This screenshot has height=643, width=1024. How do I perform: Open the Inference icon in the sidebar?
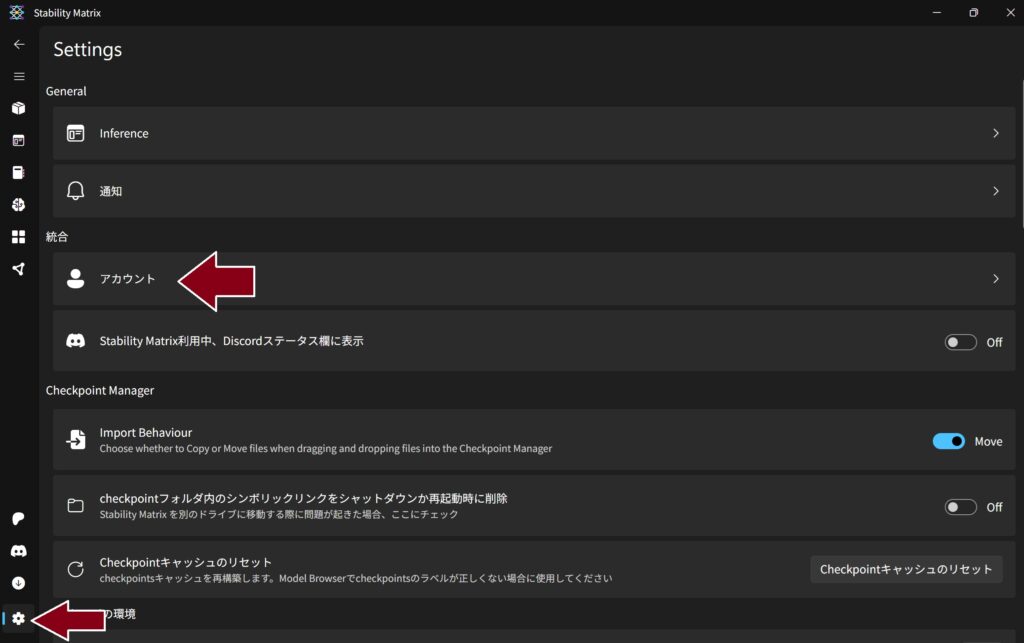(x=18, y=140)
